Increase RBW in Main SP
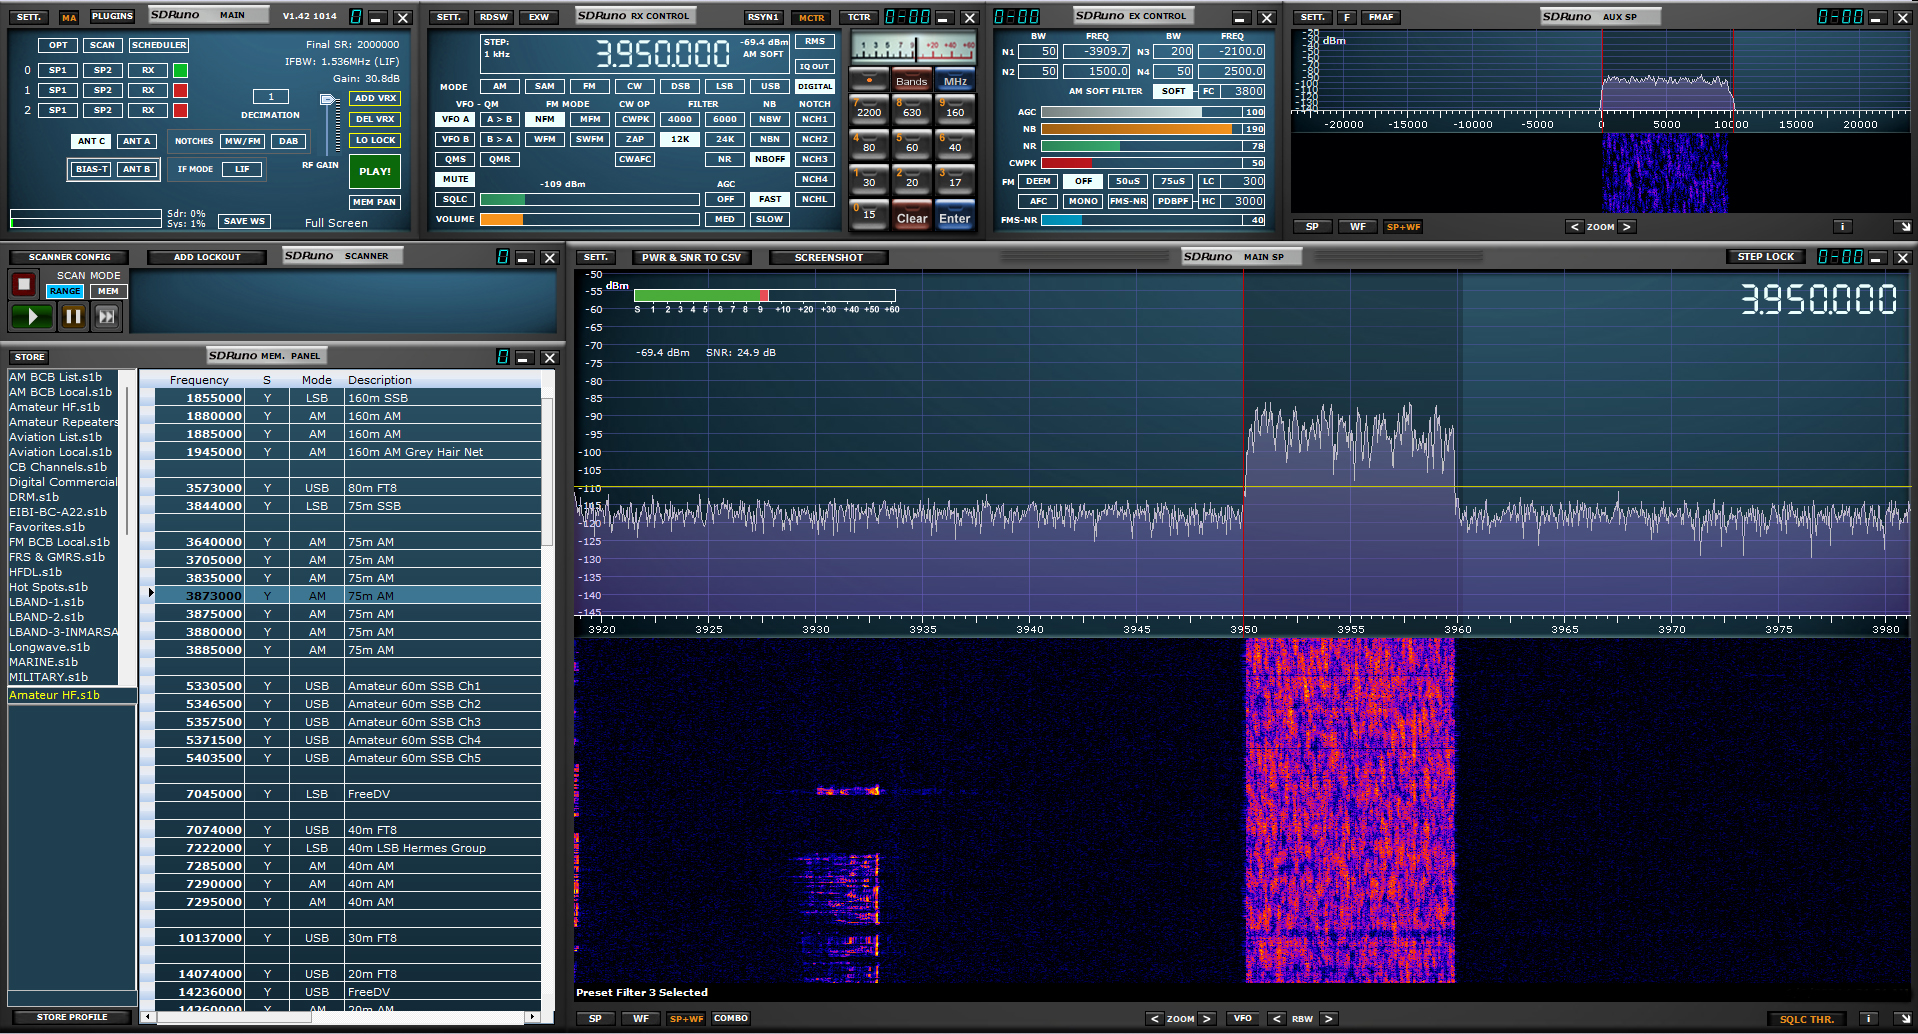 click(1328, 1019)
